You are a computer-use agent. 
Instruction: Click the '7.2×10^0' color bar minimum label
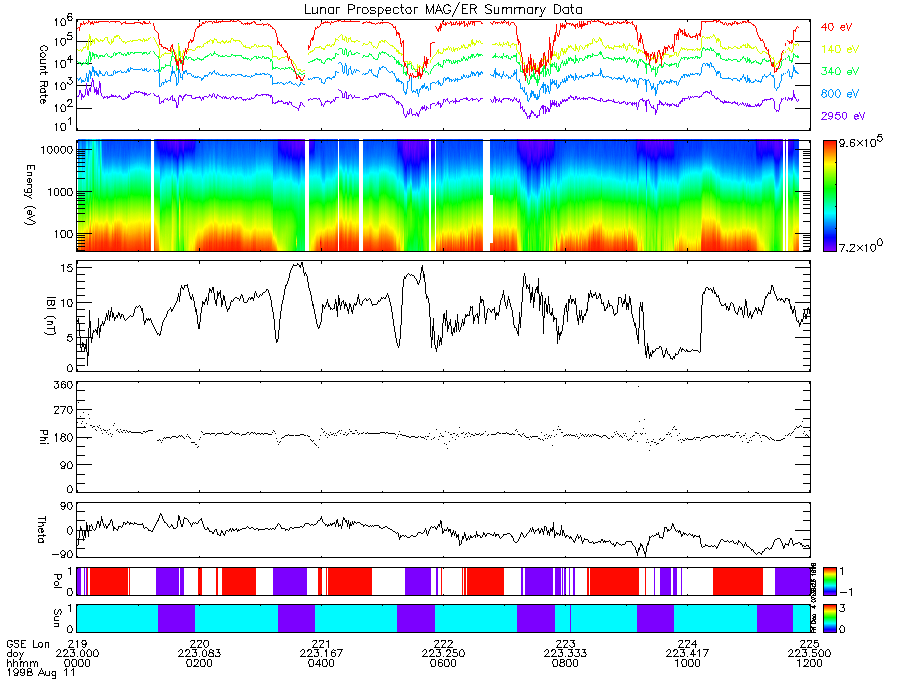coord(861,247)
